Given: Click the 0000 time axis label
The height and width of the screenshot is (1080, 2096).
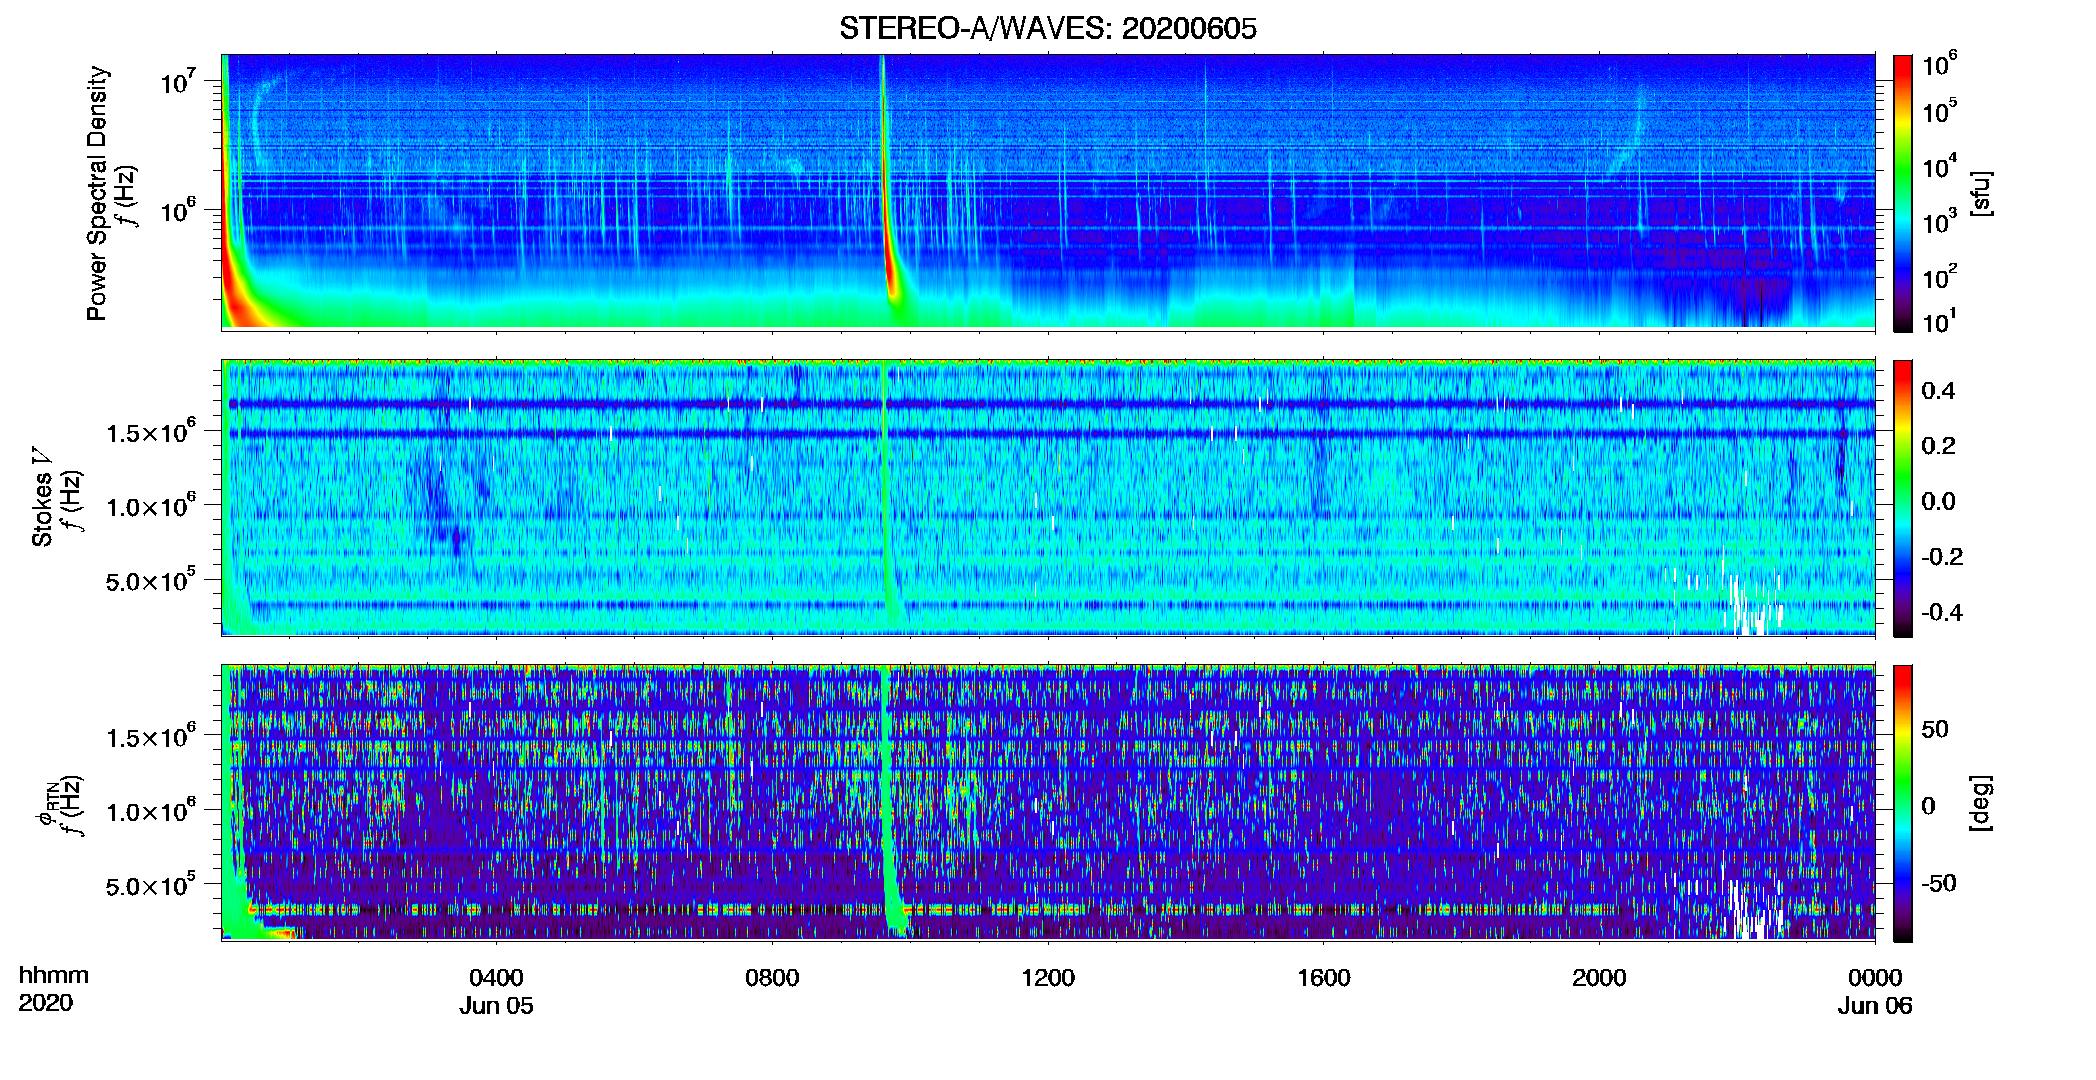Looking at the screenshot, I should (1875, 978).
